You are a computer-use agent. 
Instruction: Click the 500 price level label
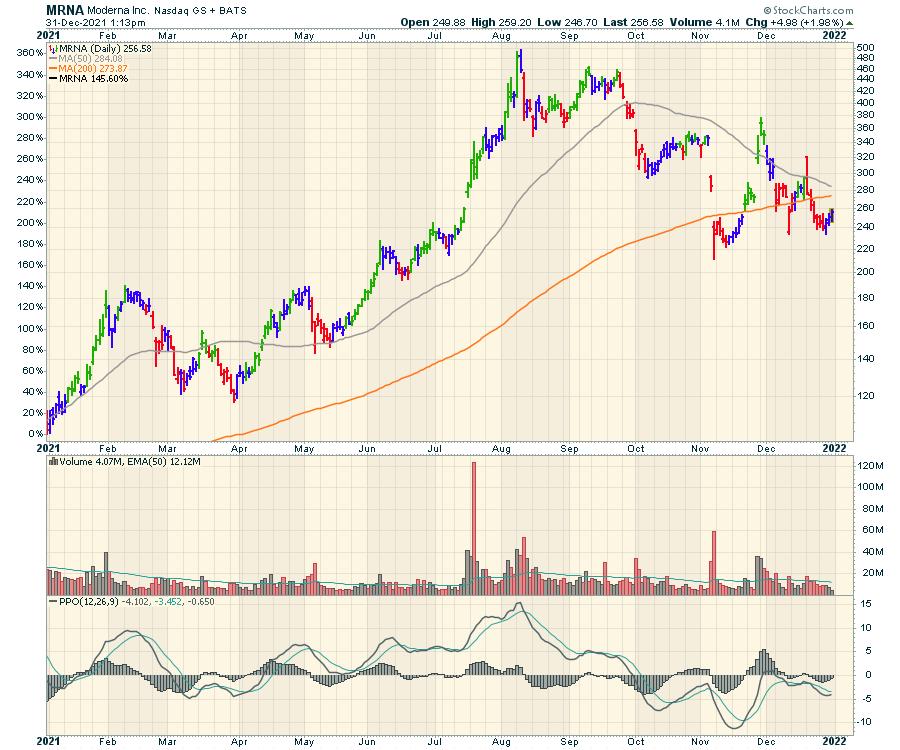(866, 48)
